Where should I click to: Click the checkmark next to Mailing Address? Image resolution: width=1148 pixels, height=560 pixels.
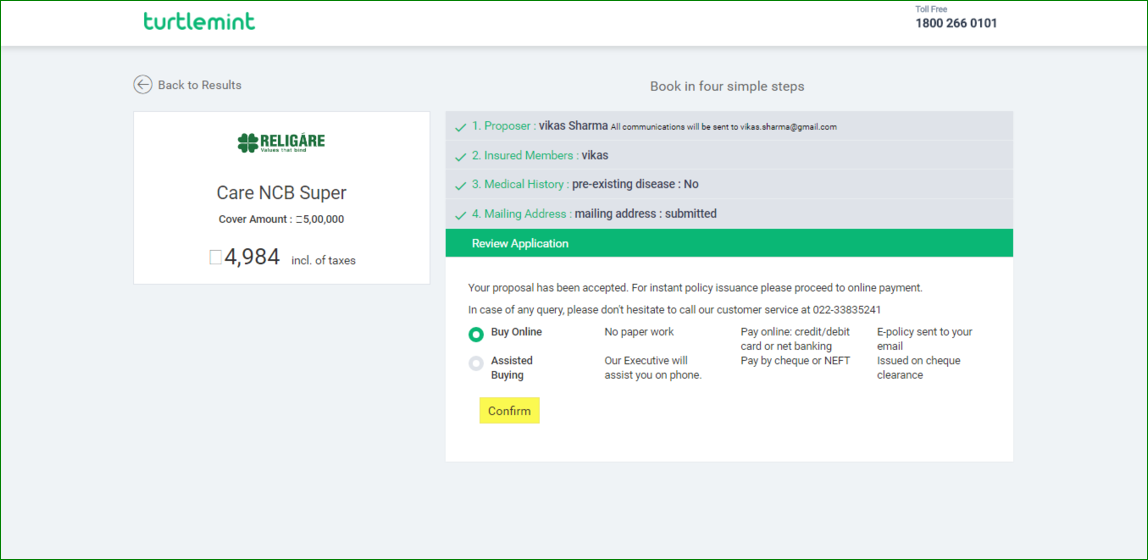[460, 214]
